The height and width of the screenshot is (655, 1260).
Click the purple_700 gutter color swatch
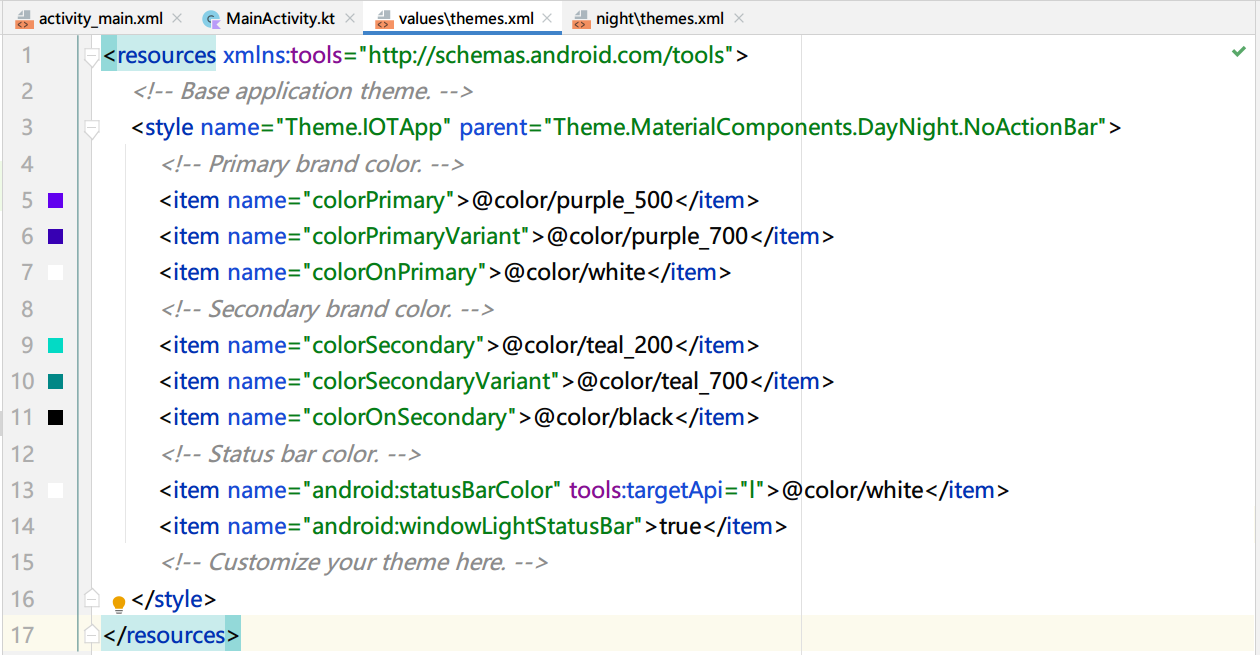point(56,237)
